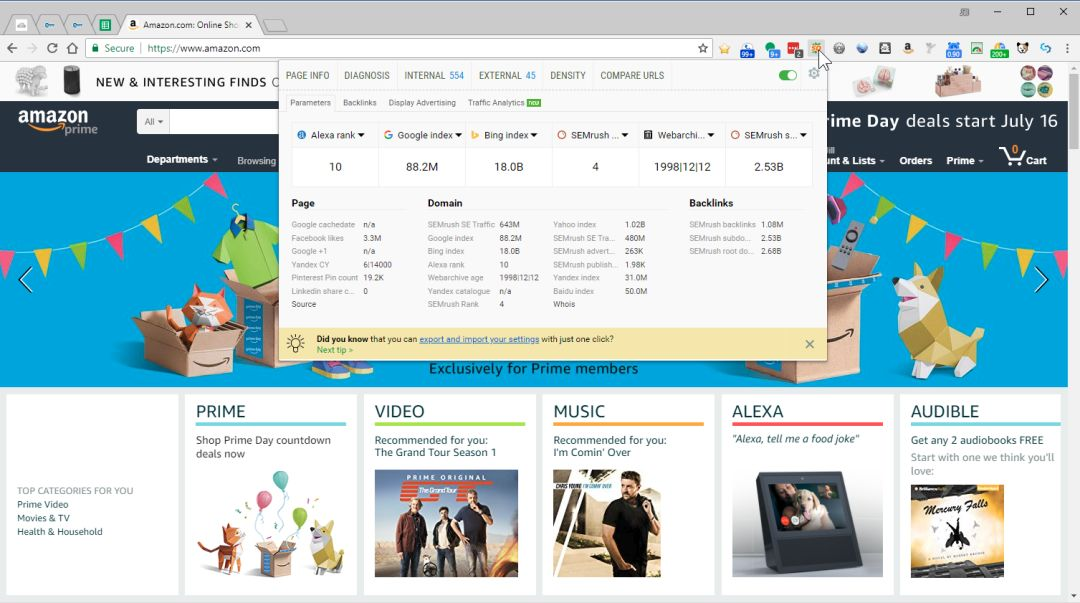
Task: Click Next tip link
Action: tap(335, 350)
